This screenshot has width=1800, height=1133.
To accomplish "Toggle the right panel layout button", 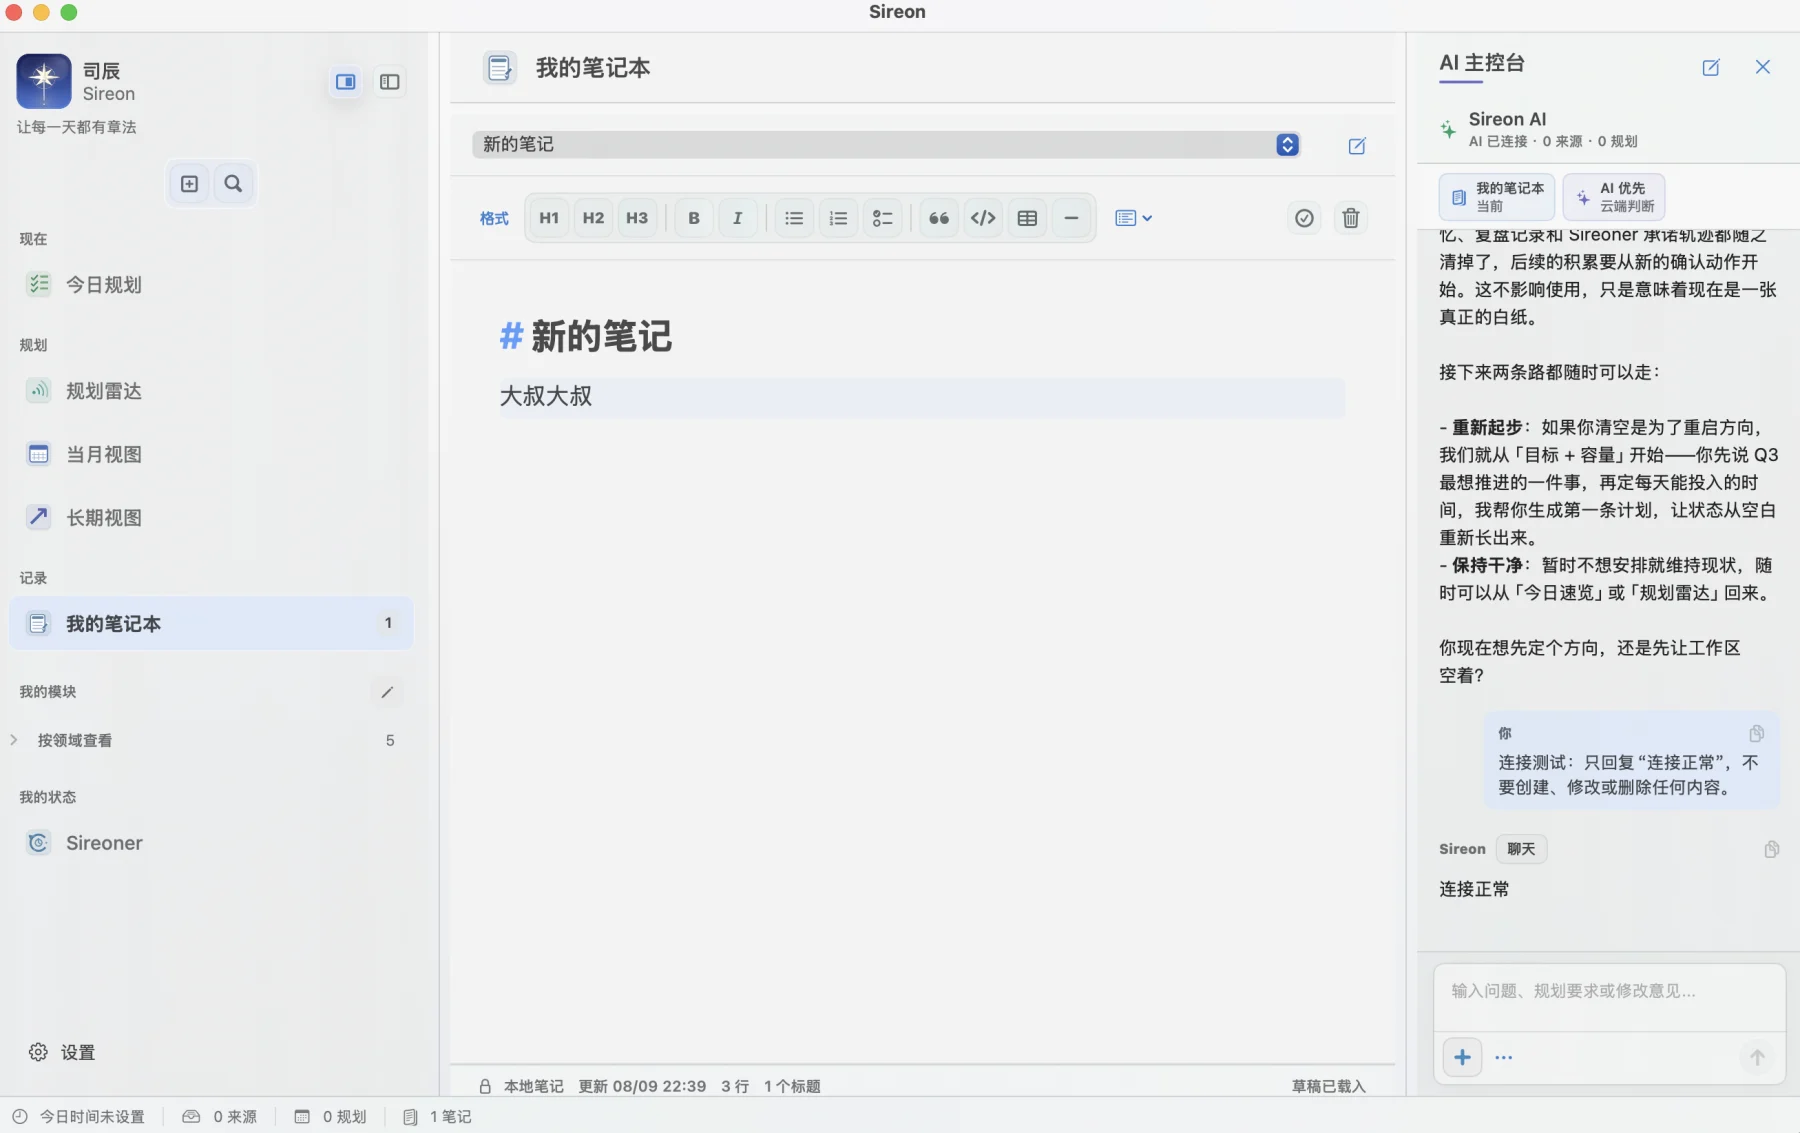I will pos(346,82).
